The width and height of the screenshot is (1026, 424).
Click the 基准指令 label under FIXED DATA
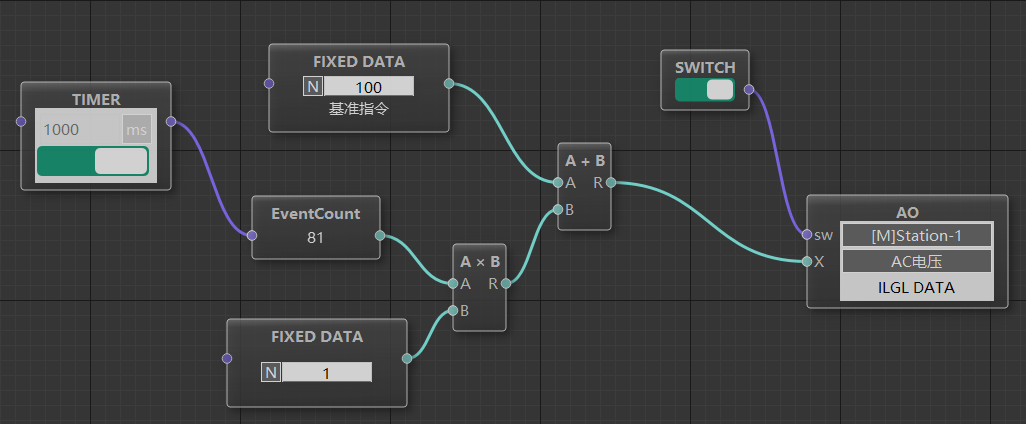click(x=359, y=109)
